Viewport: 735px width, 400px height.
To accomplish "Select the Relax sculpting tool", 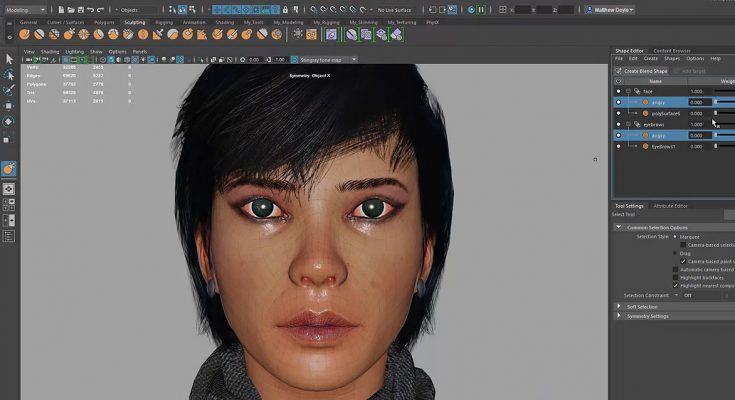I will click(x=54, y=34).
